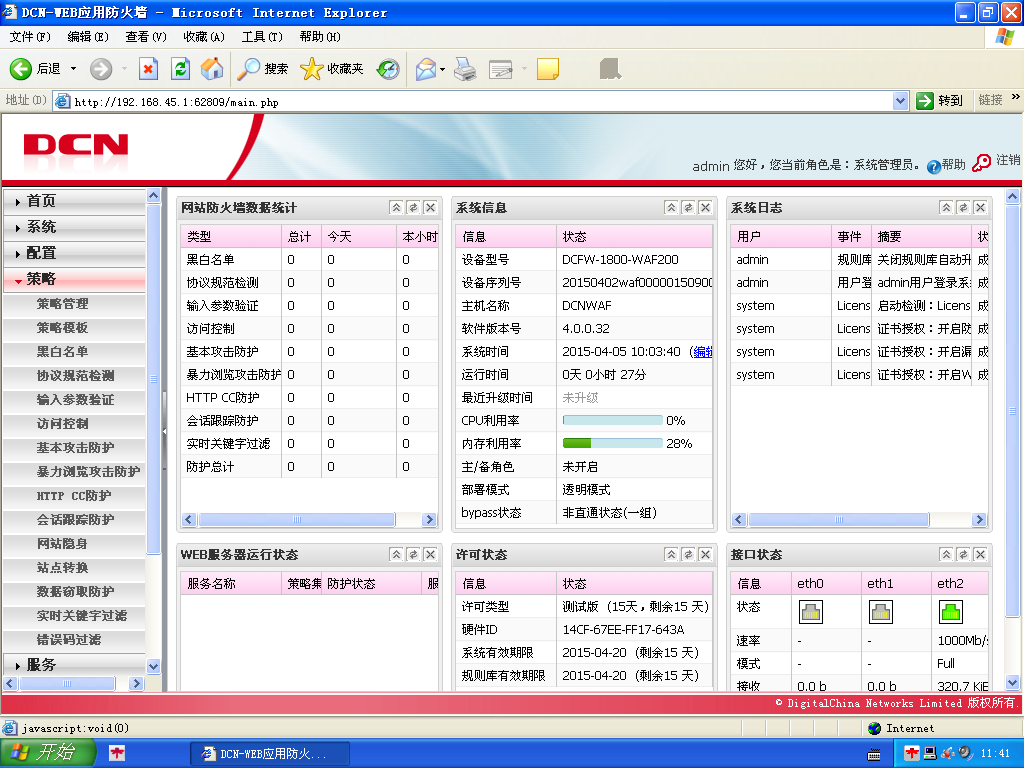Open the address bar dropdown arrow
The height and width of the screenshot is (768, 1024).
(x=900, y=101)
